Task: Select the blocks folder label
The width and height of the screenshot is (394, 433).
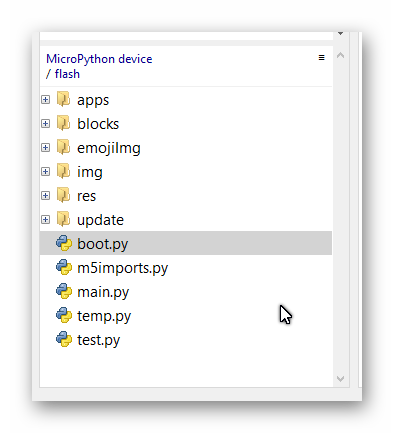Action: coord(98,124)
